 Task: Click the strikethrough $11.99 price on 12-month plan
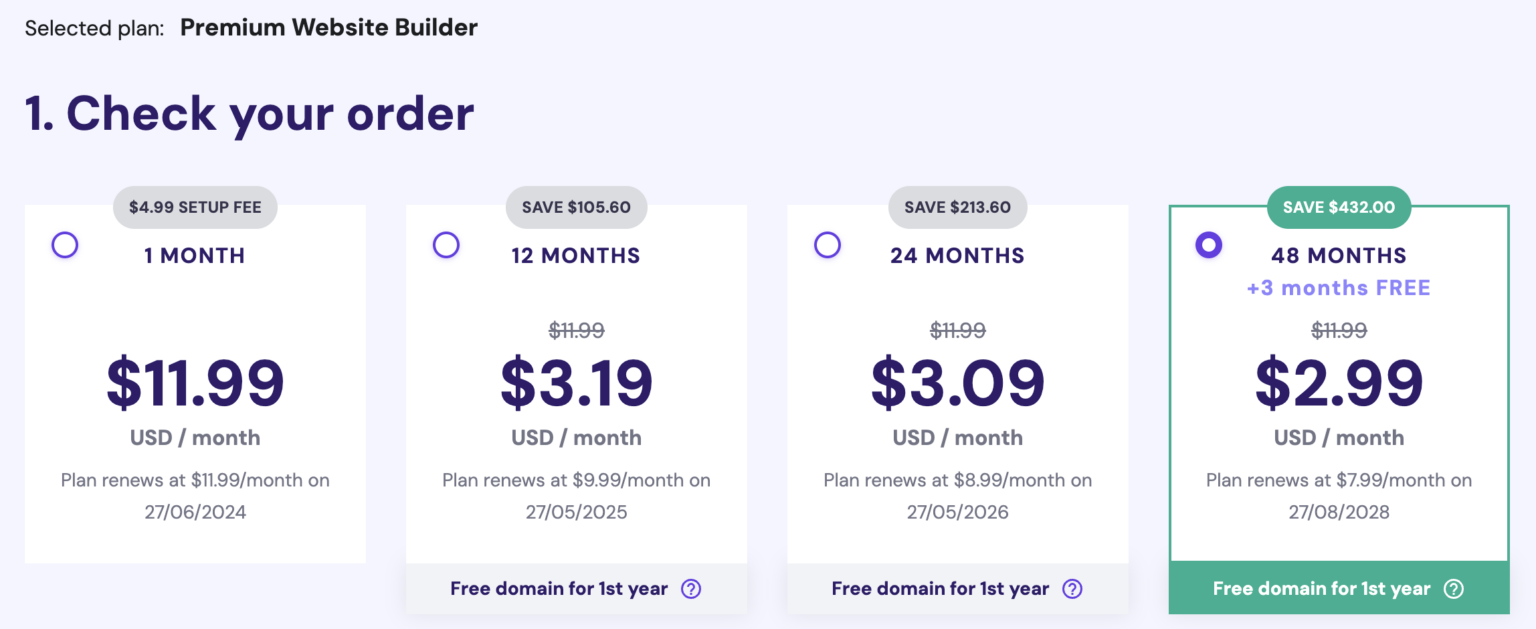(x=576, y=330)
